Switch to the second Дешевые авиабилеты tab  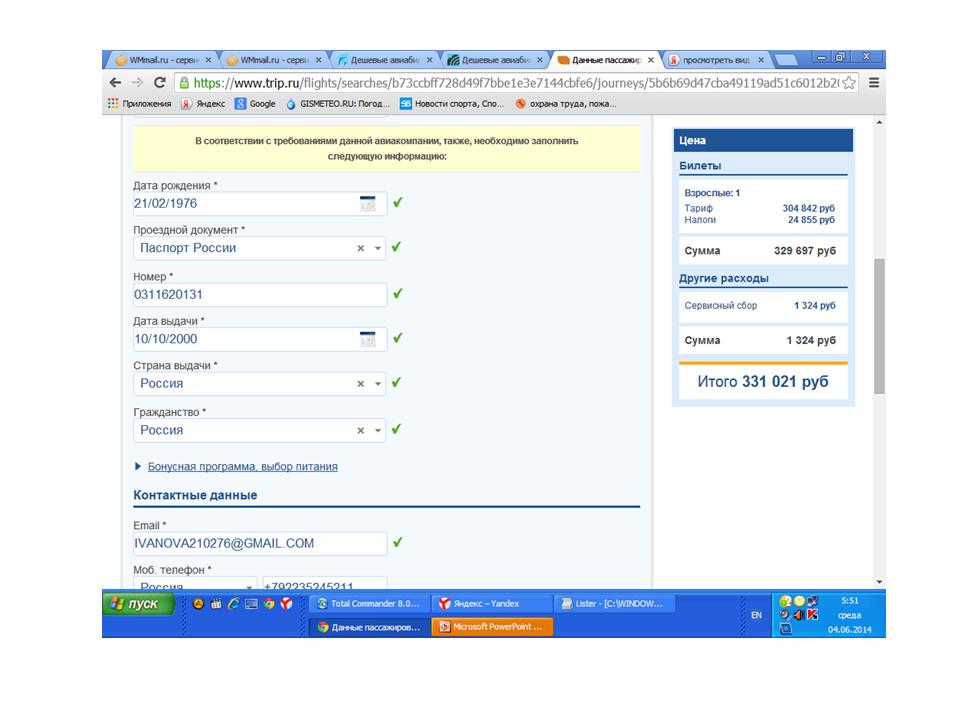pyautogui.click(x=495, y=60)
